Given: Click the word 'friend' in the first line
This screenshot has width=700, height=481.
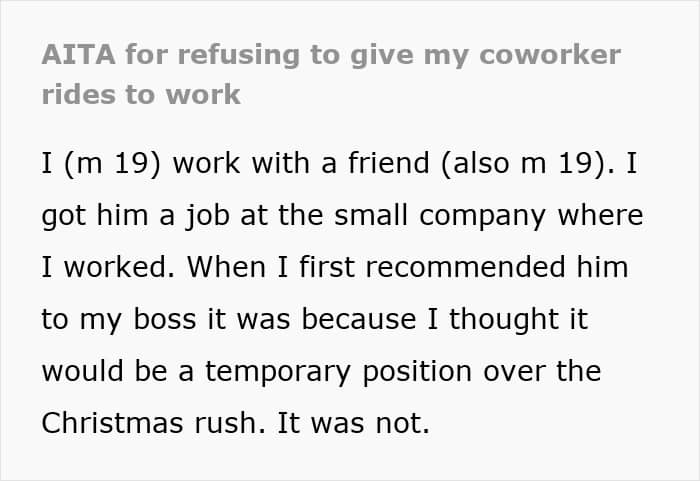Looking at the screenshot, I should pyautogui.click(x=388, y=163).
